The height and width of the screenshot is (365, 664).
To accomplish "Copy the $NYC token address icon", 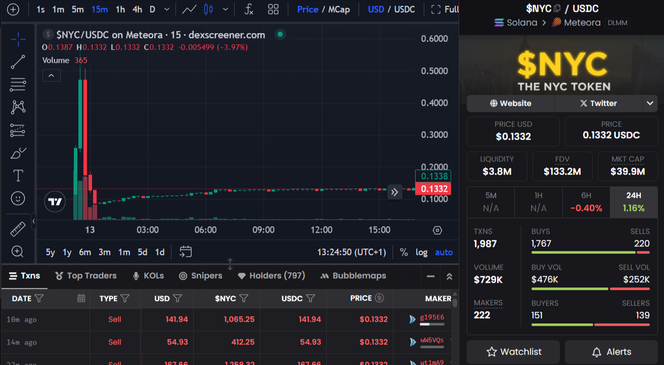I will pos(557,8).
